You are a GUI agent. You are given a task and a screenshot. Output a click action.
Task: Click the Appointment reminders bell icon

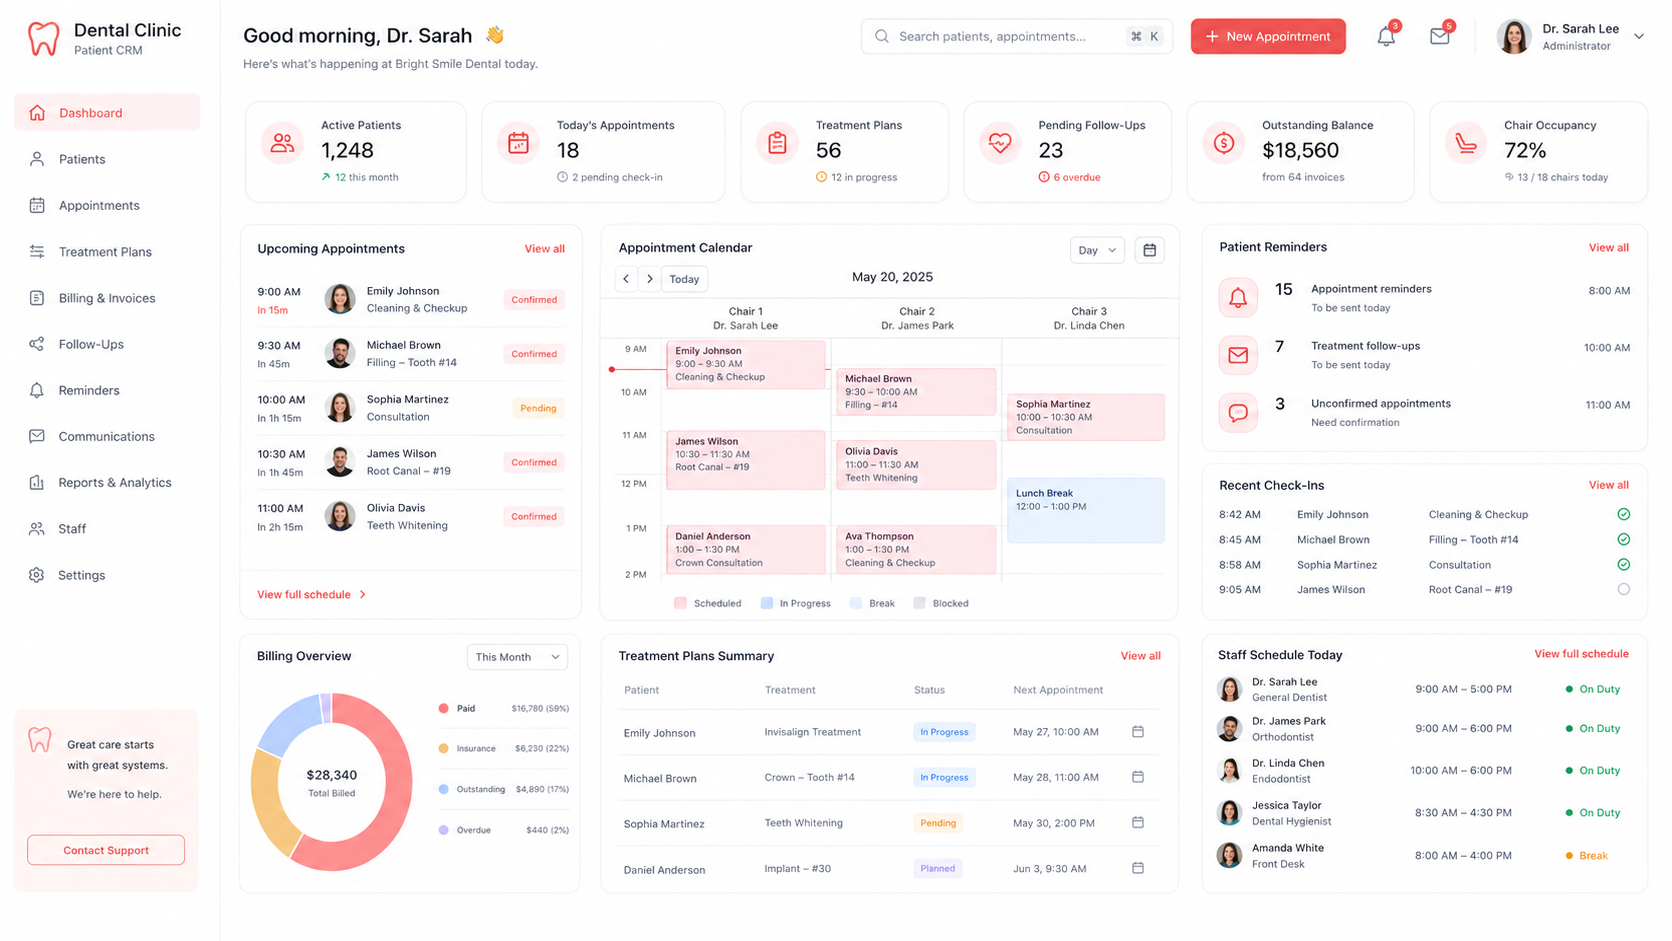click(1238, 298)
